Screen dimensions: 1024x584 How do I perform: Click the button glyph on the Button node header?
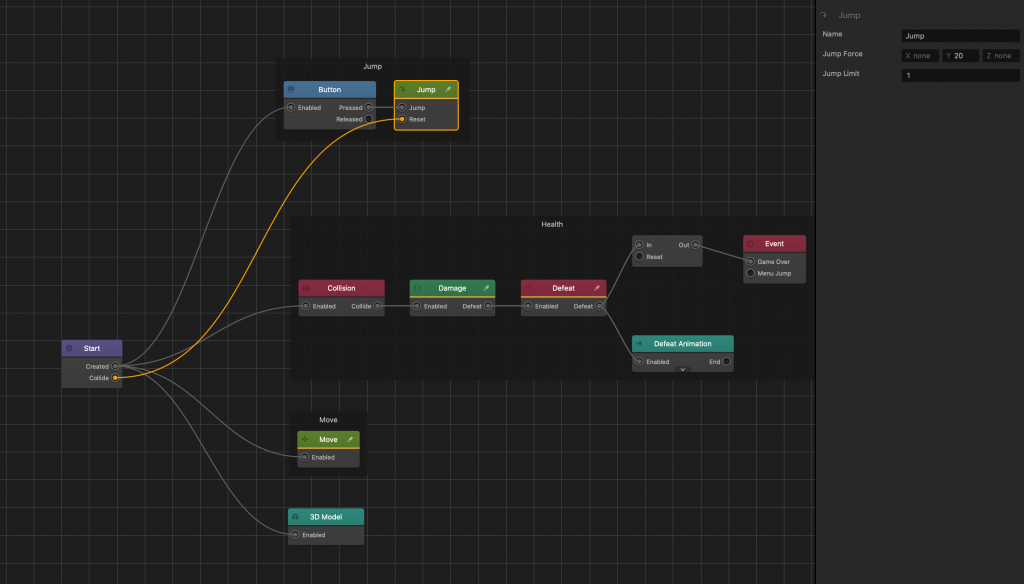(291, 89)
